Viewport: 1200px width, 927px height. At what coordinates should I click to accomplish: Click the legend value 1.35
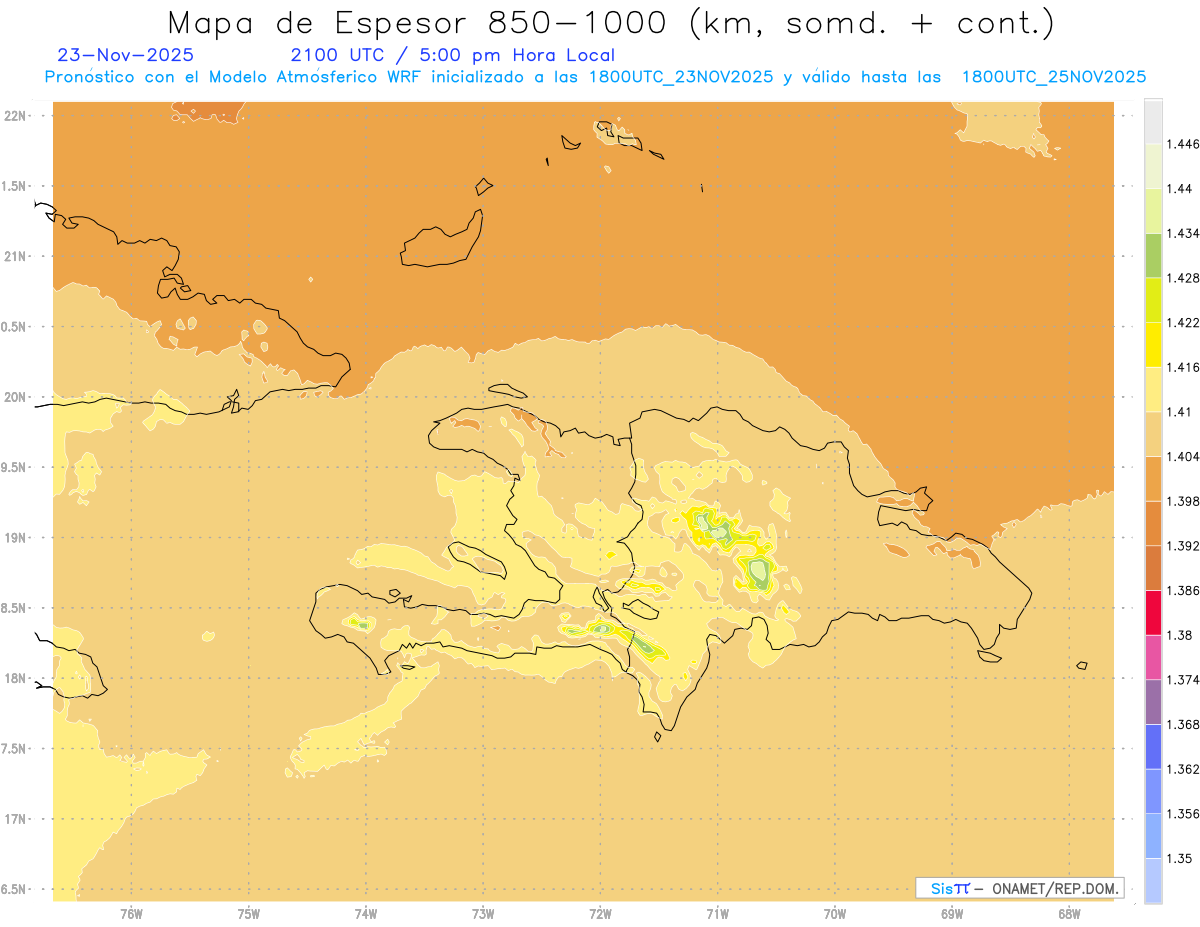(x=1179, y=858)
